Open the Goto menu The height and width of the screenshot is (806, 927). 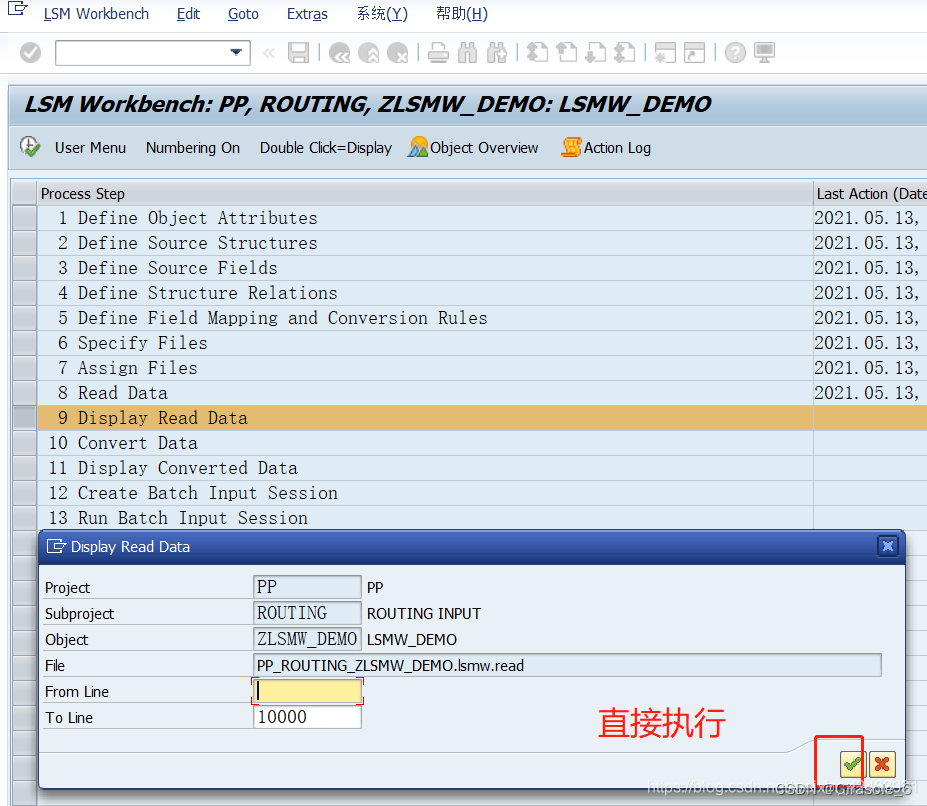click(243, 14)
